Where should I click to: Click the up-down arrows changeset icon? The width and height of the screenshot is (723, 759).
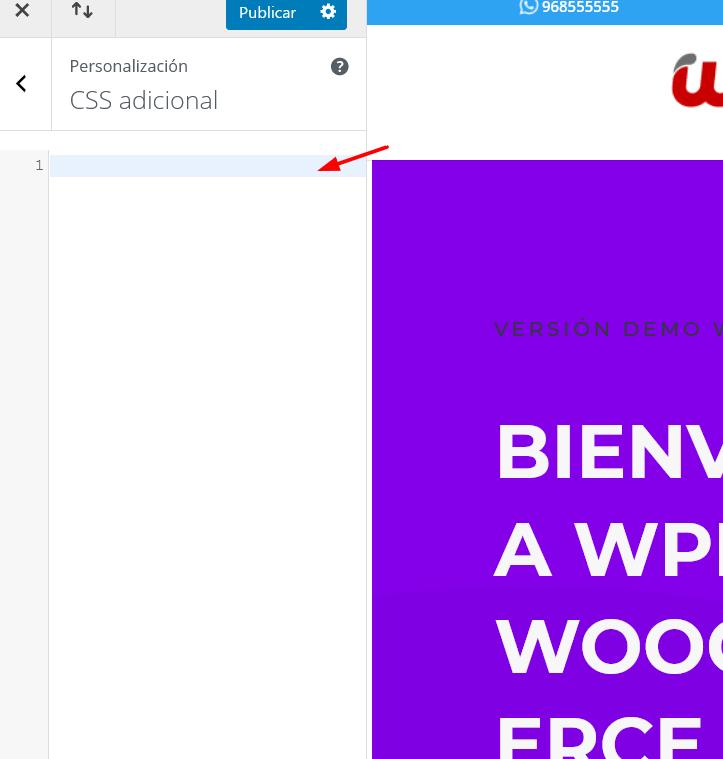tap(82, 10)
